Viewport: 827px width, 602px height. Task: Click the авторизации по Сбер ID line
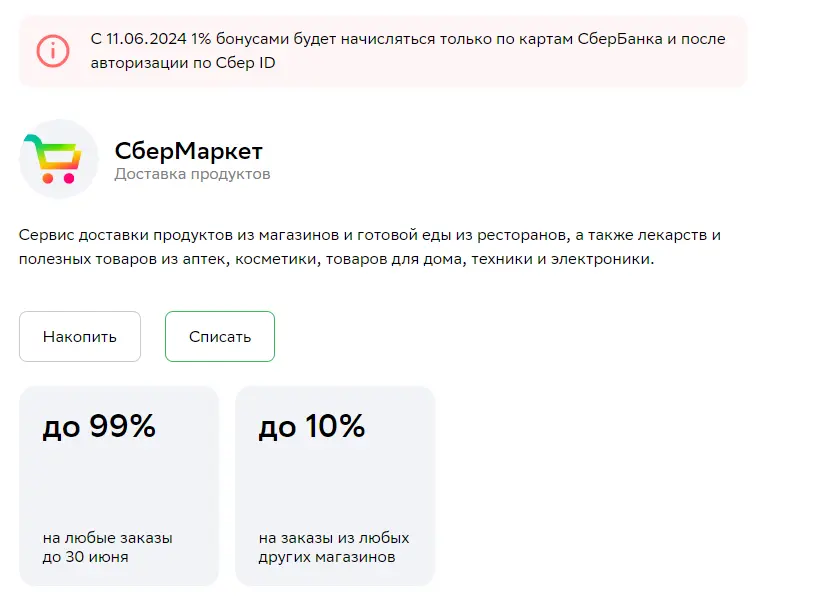(x=183, y=63)
